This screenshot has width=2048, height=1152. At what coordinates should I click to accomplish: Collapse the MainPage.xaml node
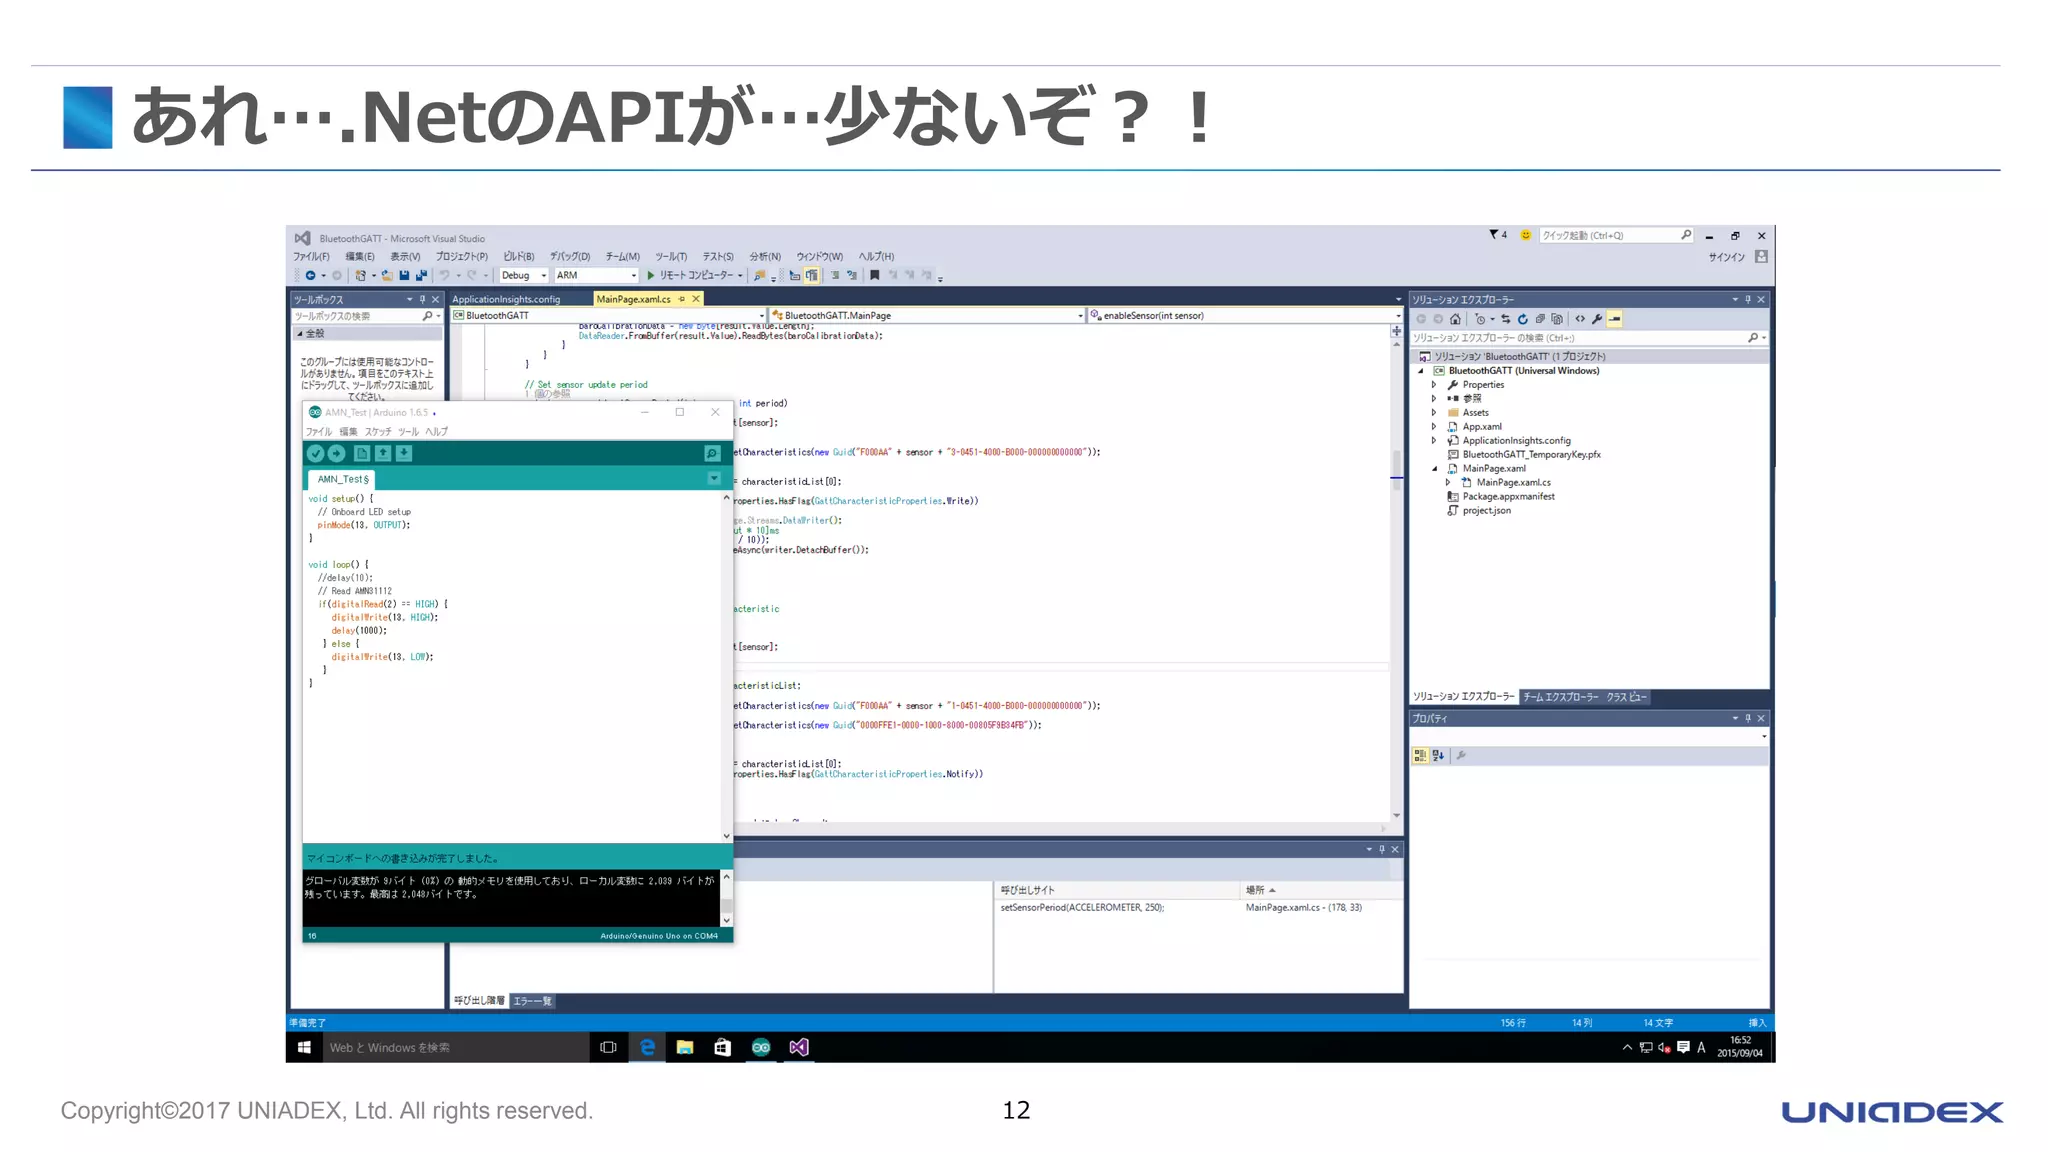point(1434,469)
